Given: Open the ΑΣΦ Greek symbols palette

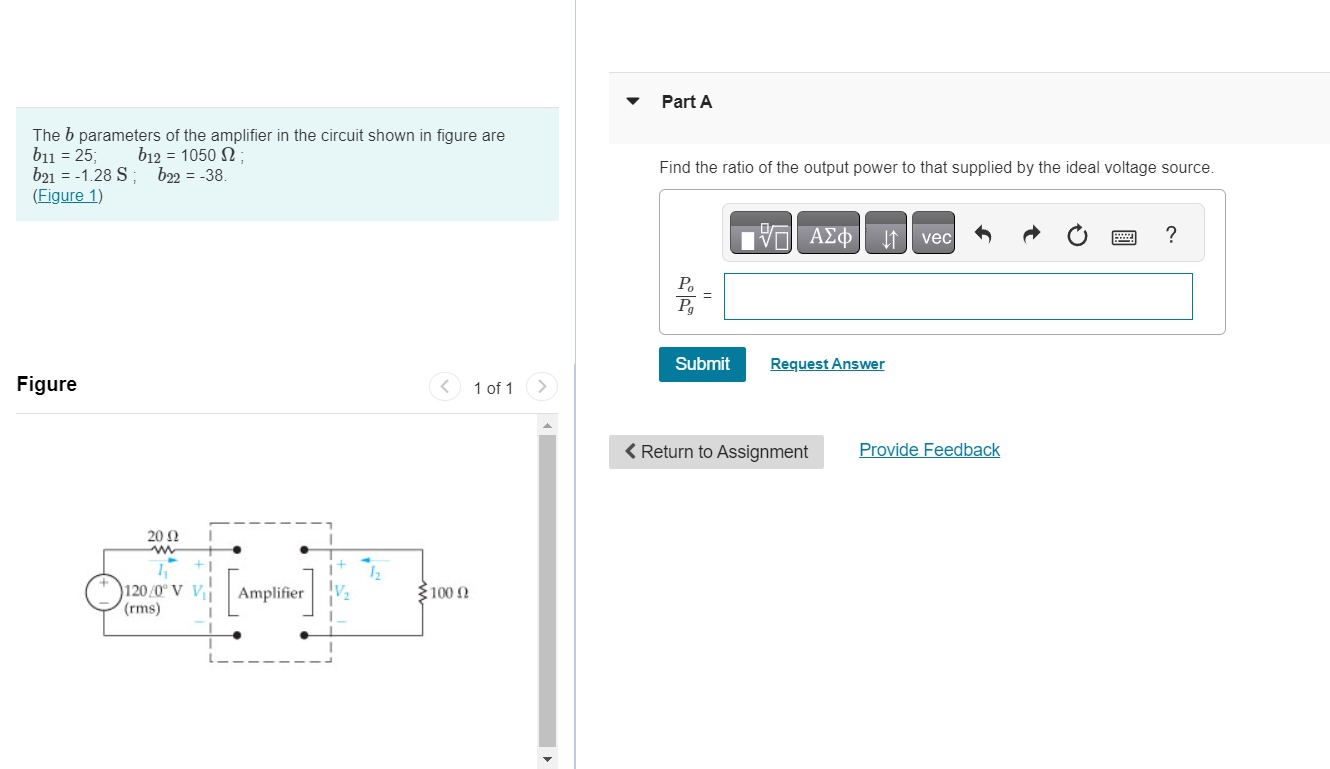Looking at the screenshot, I should [828, 232].
